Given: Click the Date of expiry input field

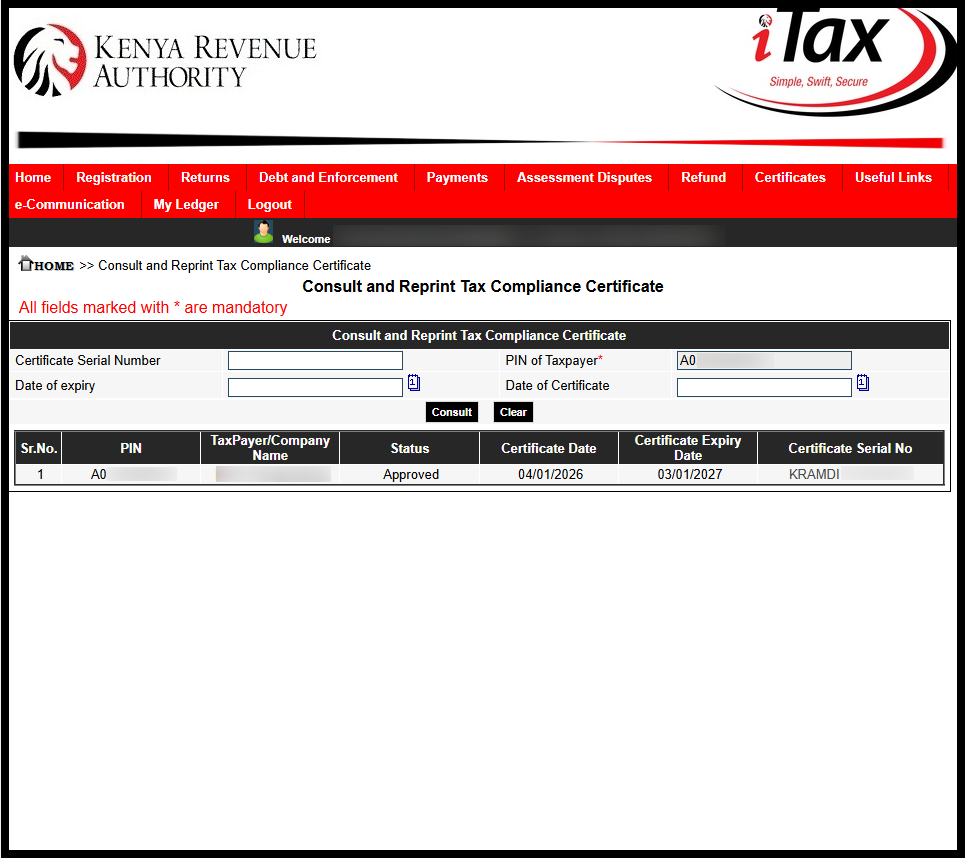Looking at the screenshot, I should pos(314,386).
